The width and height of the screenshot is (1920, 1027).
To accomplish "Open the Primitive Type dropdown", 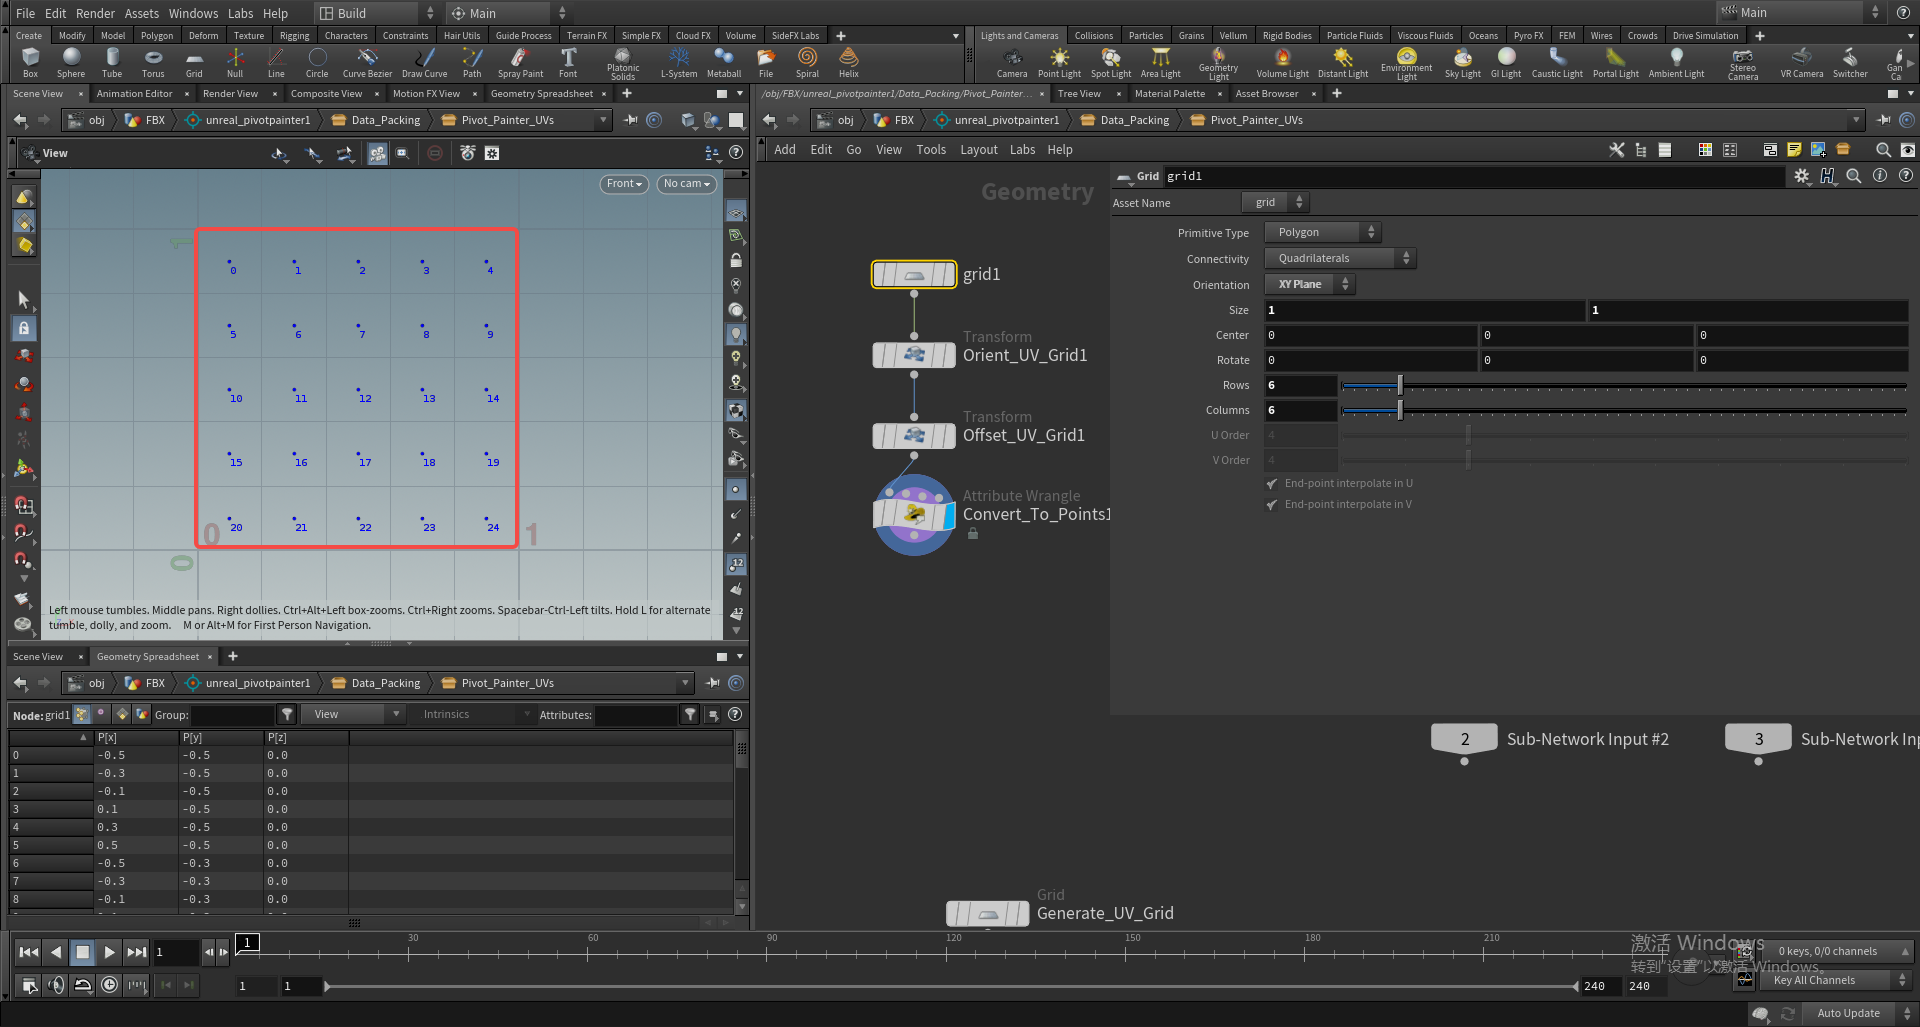I will tap(1322, 232).
